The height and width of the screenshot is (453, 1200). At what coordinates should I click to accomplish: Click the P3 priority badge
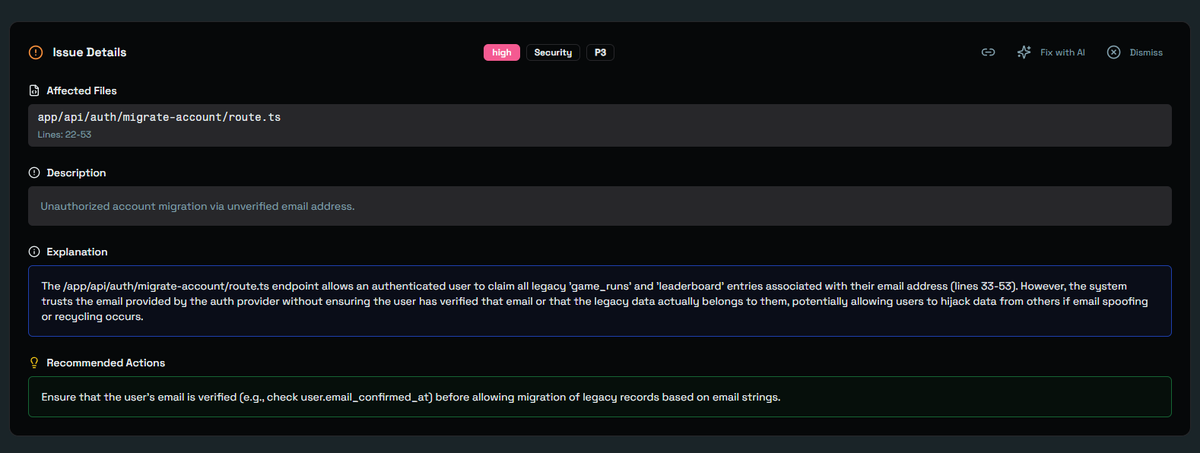[600, 52]
